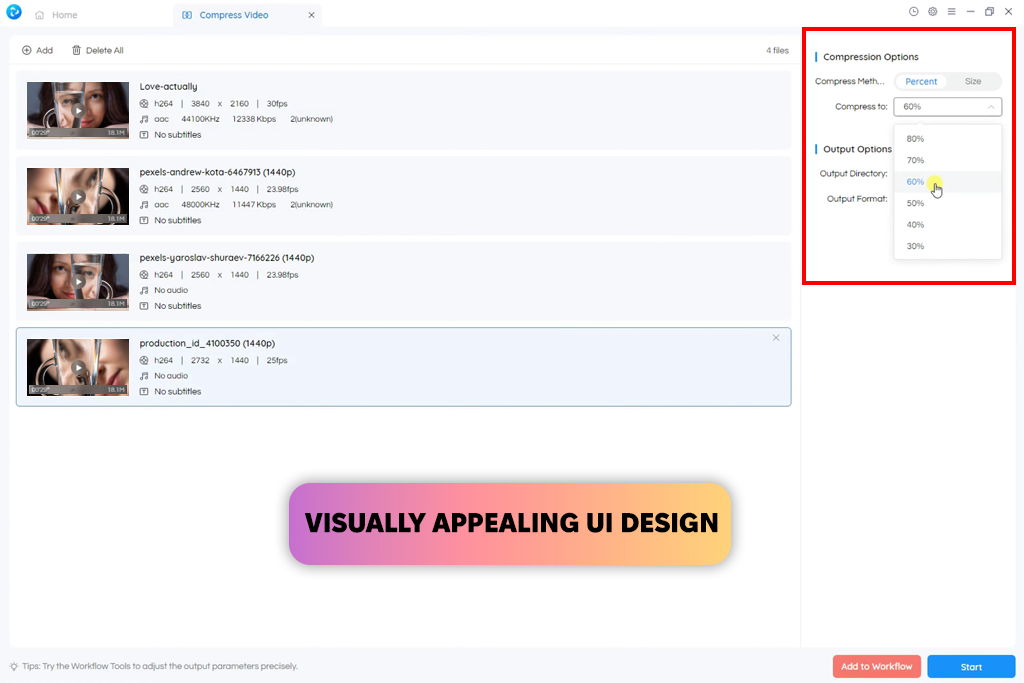Image resolution: width=1024 pixels, height=683 pixels.
Task: Click audio icon of pexels-yaroslav-shuraev
Action: coord(144,290)
